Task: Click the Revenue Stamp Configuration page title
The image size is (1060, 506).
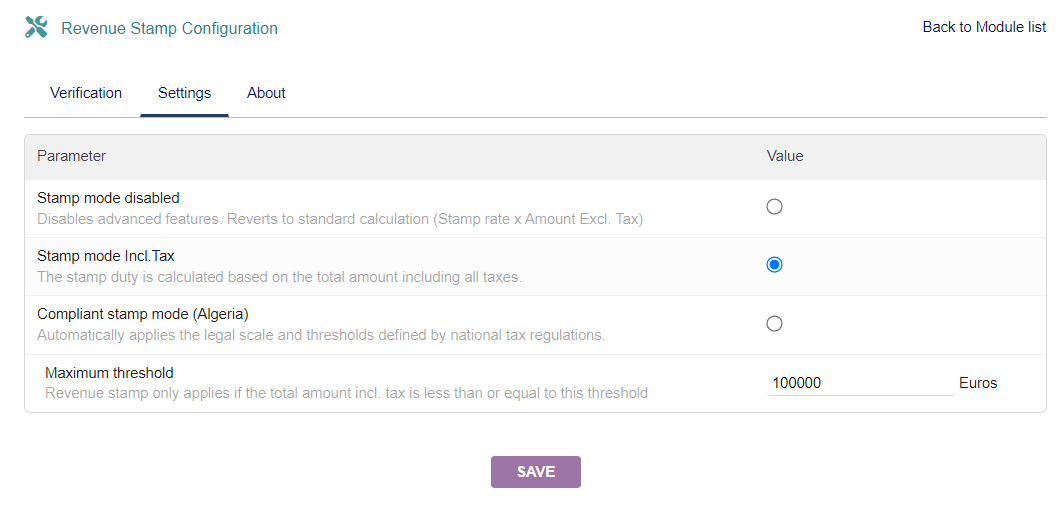Action: 169,28
